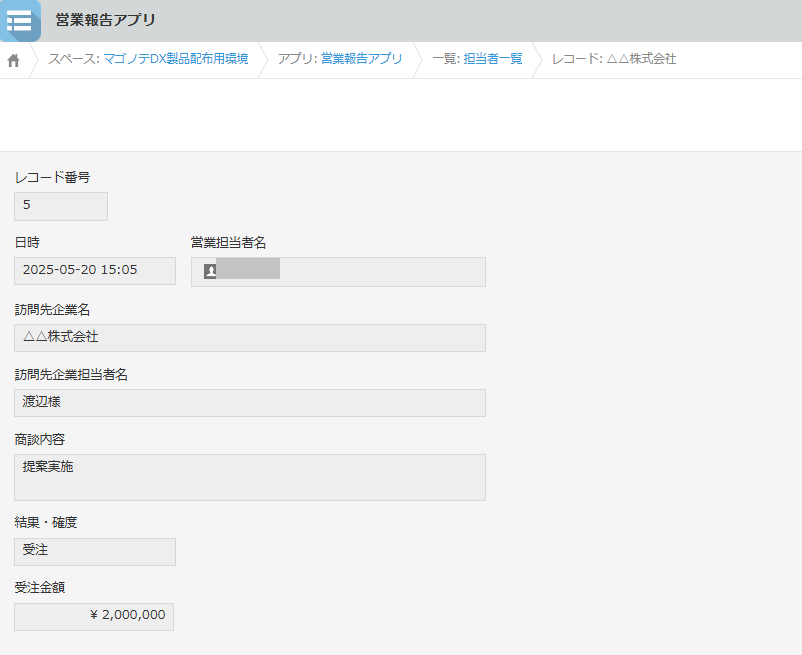
Task: Click the レコード: △△株式会社 breadcrumb text
Action: pyautogui.click(x=614, y=59)
